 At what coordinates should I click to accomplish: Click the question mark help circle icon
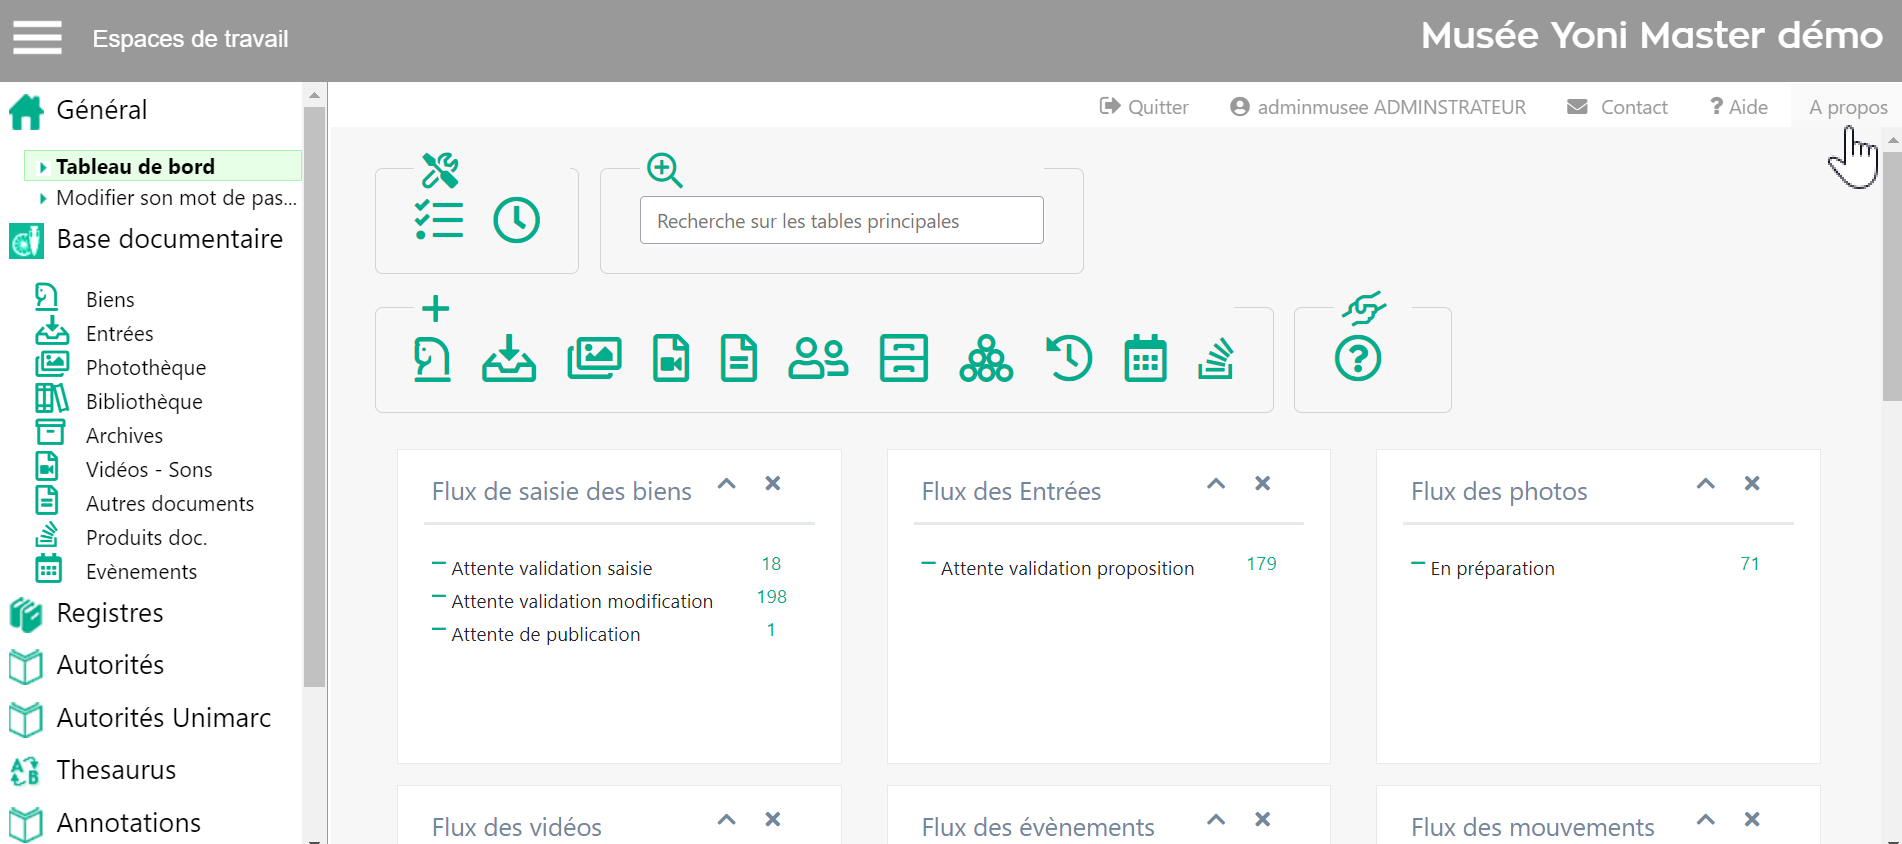pos(1357,358)
